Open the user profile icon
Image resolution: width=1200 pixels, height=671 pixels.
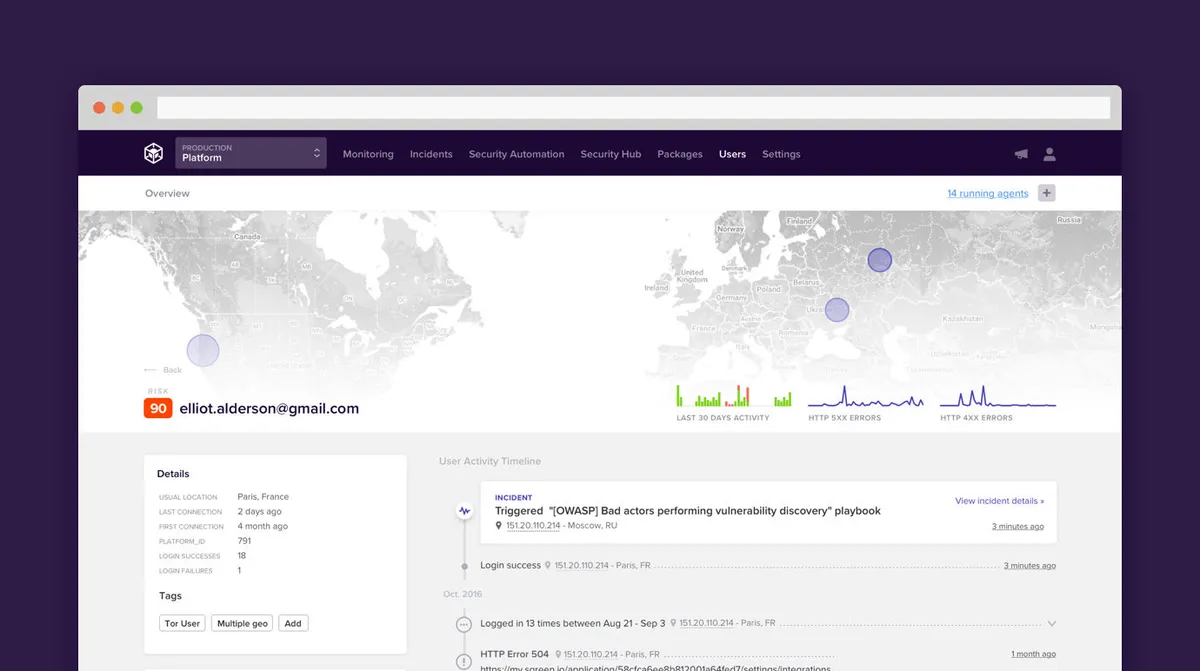coord(1049,154)
